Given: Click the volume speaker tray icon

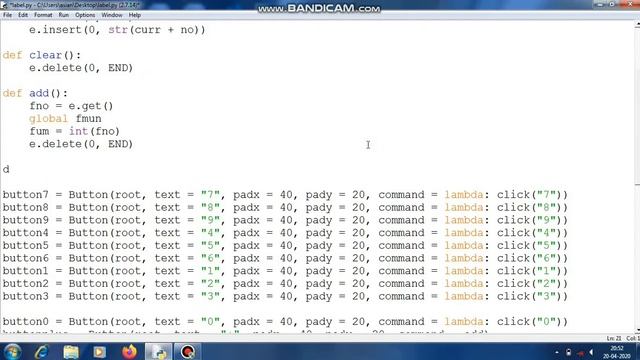Looking at the screenshot, I should pos(591,352).
